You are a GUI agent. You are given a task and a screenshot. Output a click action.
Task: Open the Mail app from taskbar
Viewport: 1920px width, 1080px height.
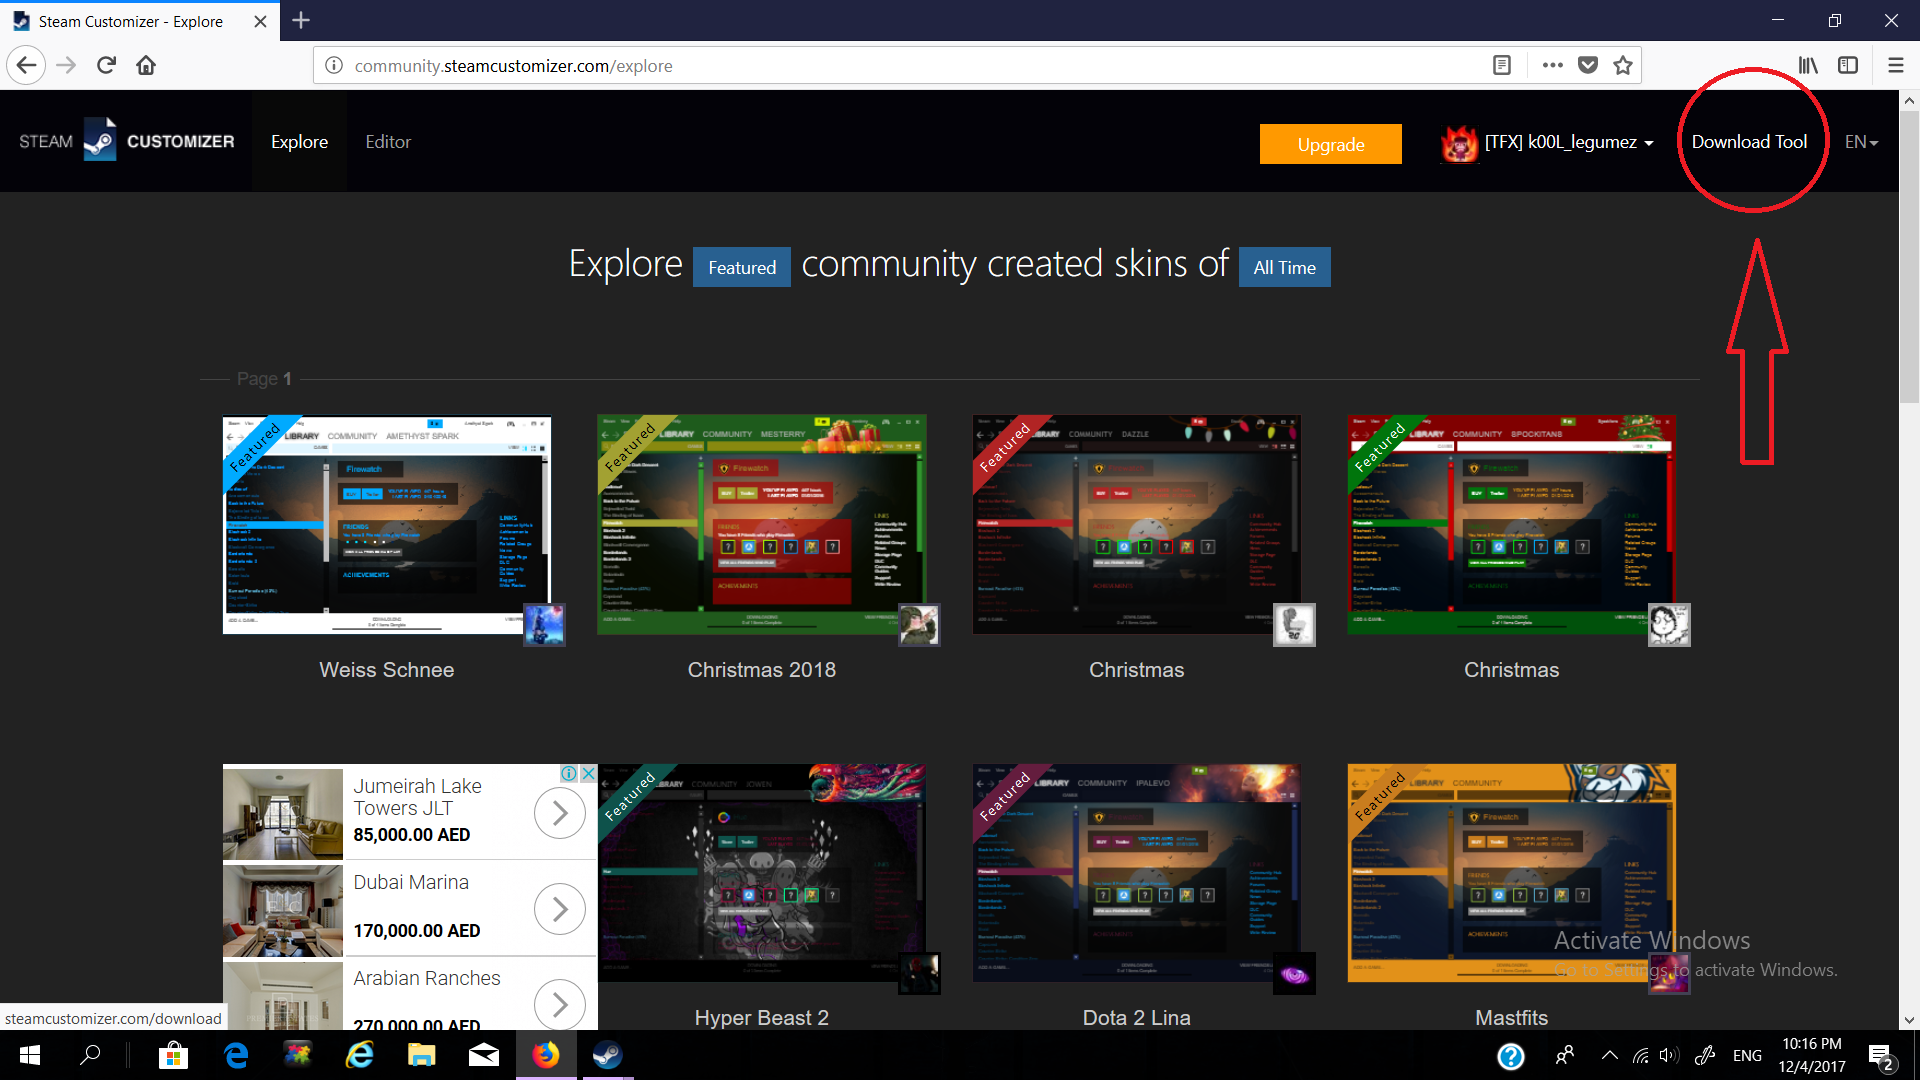[484, 1055]
